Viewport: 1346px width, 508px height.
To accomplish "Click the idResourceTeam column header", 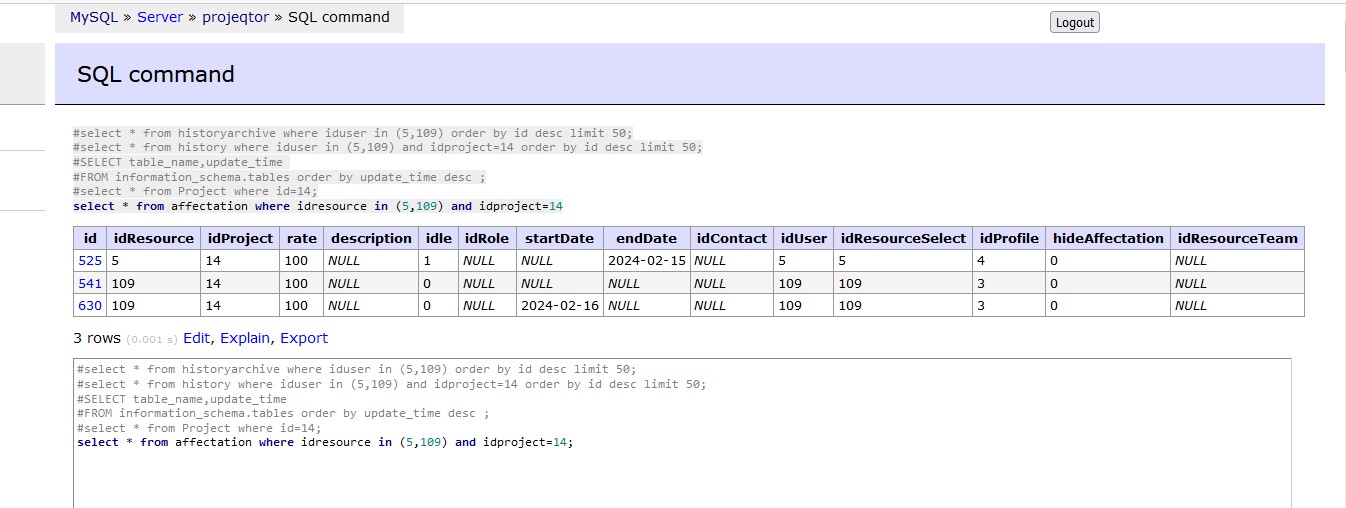I will point(1237,238).
